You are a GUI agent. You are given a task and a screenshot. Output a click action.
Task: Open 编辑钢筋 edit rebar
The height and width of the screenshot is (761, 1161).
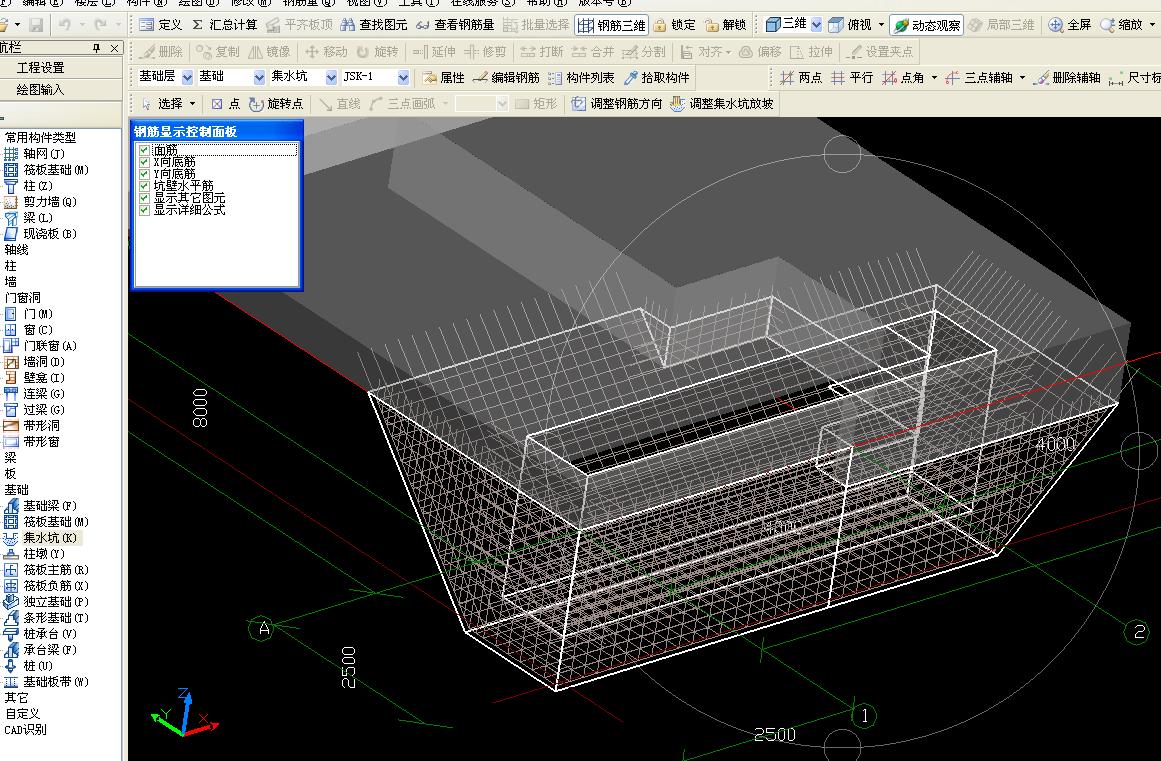click(506, 78)
